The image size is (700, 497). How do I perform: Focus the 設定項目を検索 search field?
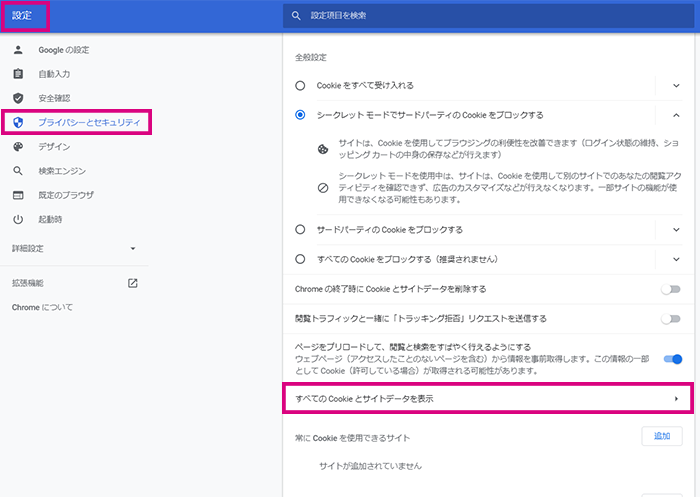(x=488, y=16)
